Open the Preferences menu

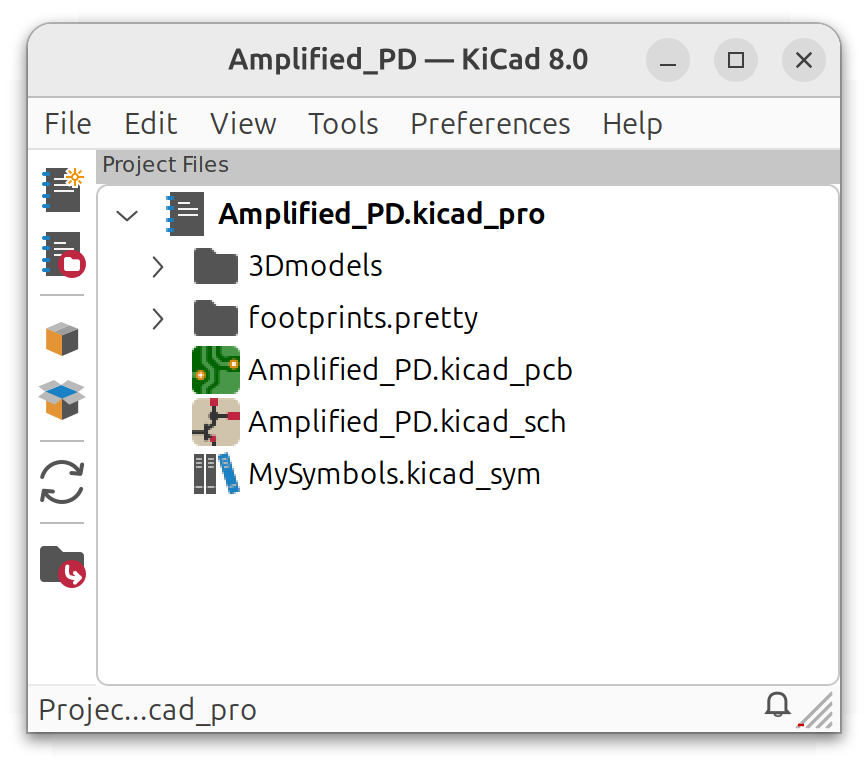(x=489, y=123)
